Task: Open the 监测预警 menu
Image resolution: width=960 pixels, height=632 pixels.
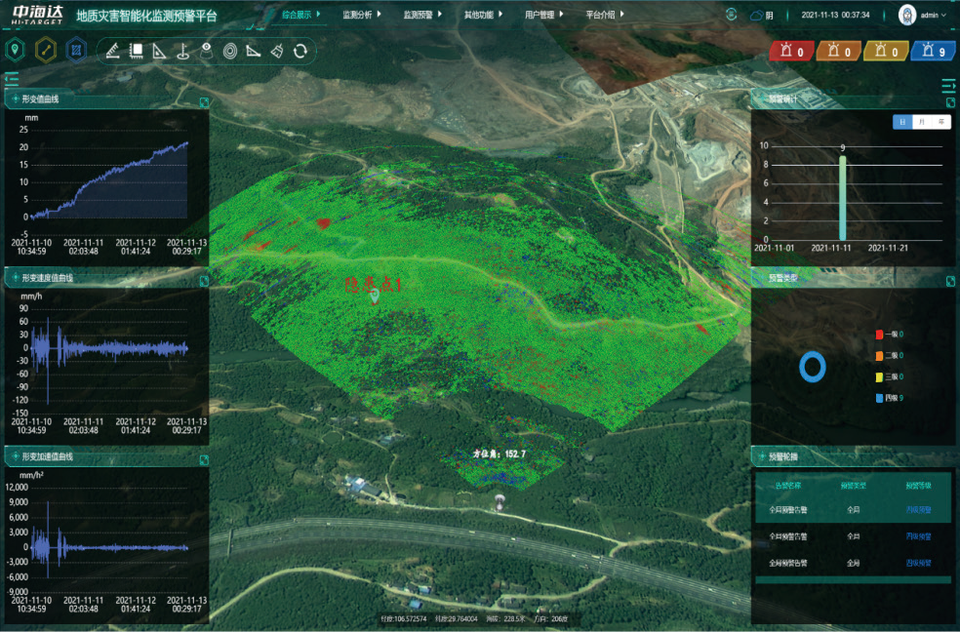Action: pos(418,14)
